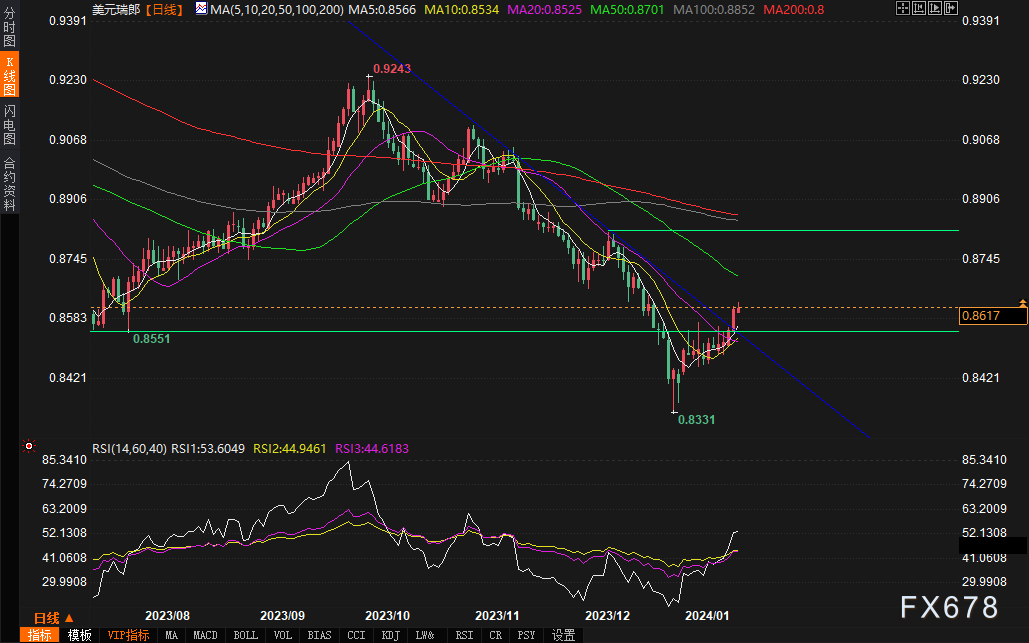Viewport: 1029px width, 643px height.
Task: Select the 闪电图 tab in left sidebar
Action: point(9,124)
